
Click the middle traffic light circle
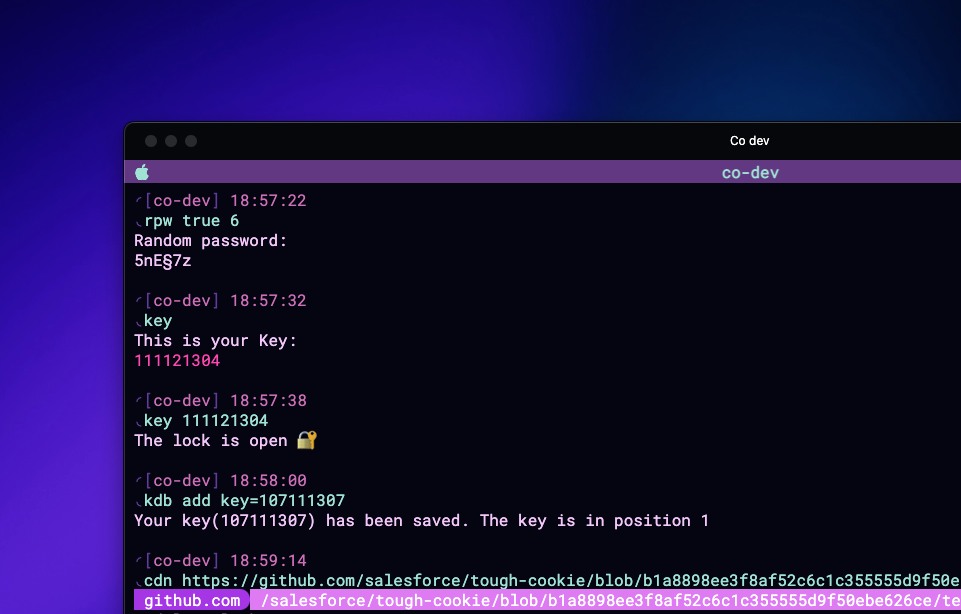pyautogui.click(x=170, y=141)
